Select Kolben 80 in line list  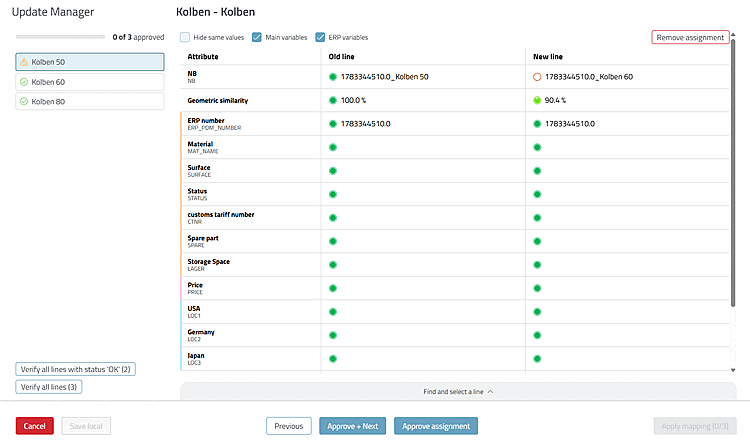click(90, 101)
